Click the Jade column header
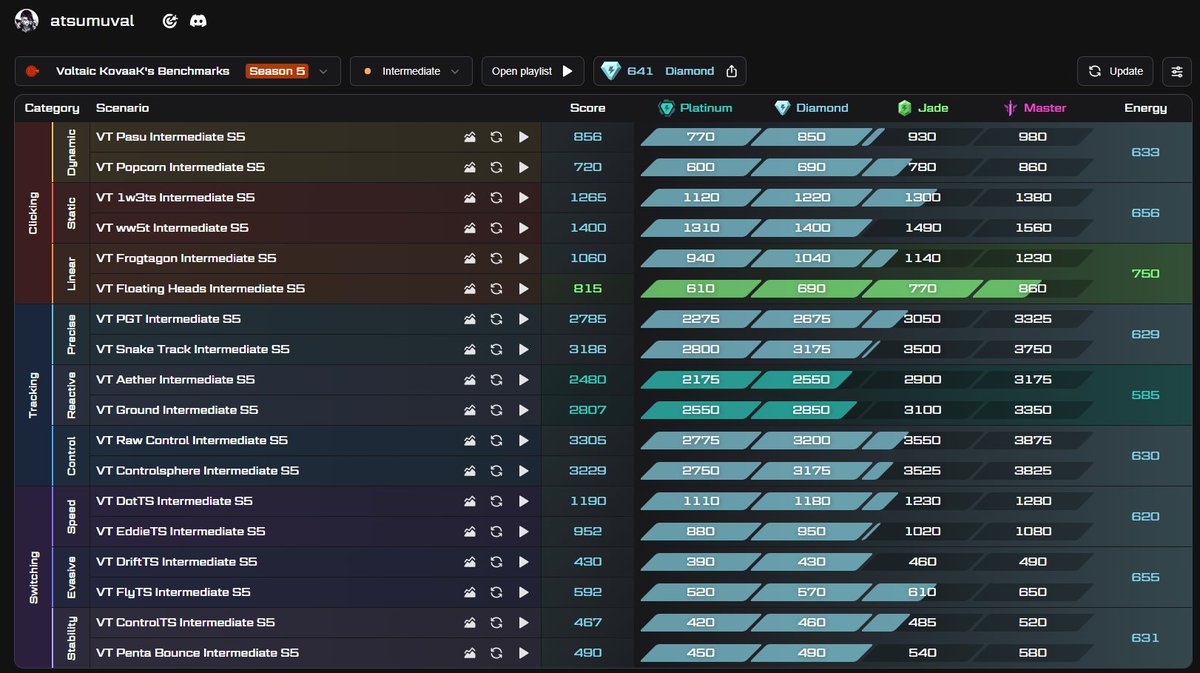1200x673 pixels. [x=922, y=108]
